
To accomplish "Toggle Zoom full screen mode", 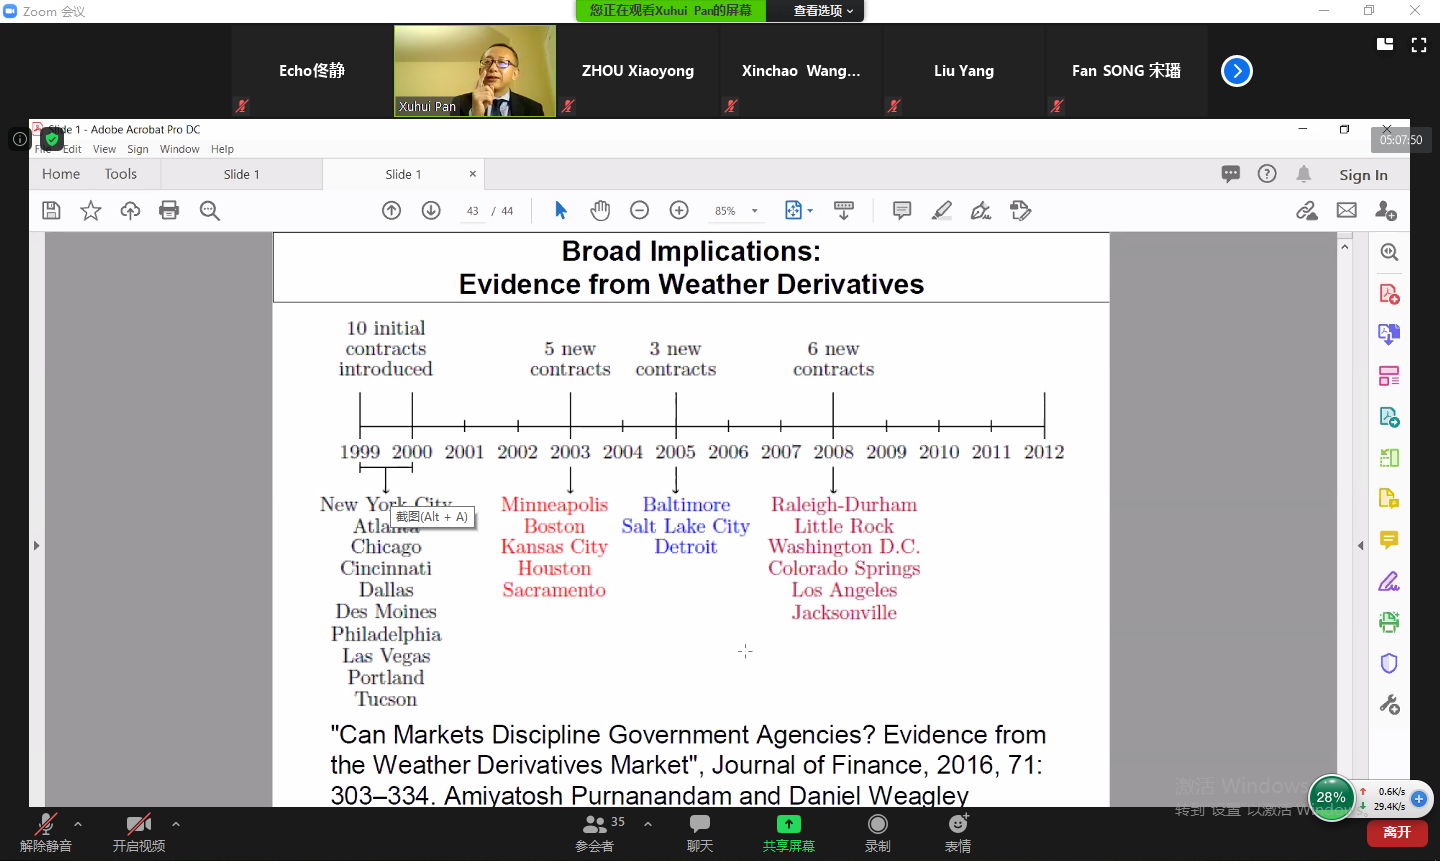I will [1418, 45].
